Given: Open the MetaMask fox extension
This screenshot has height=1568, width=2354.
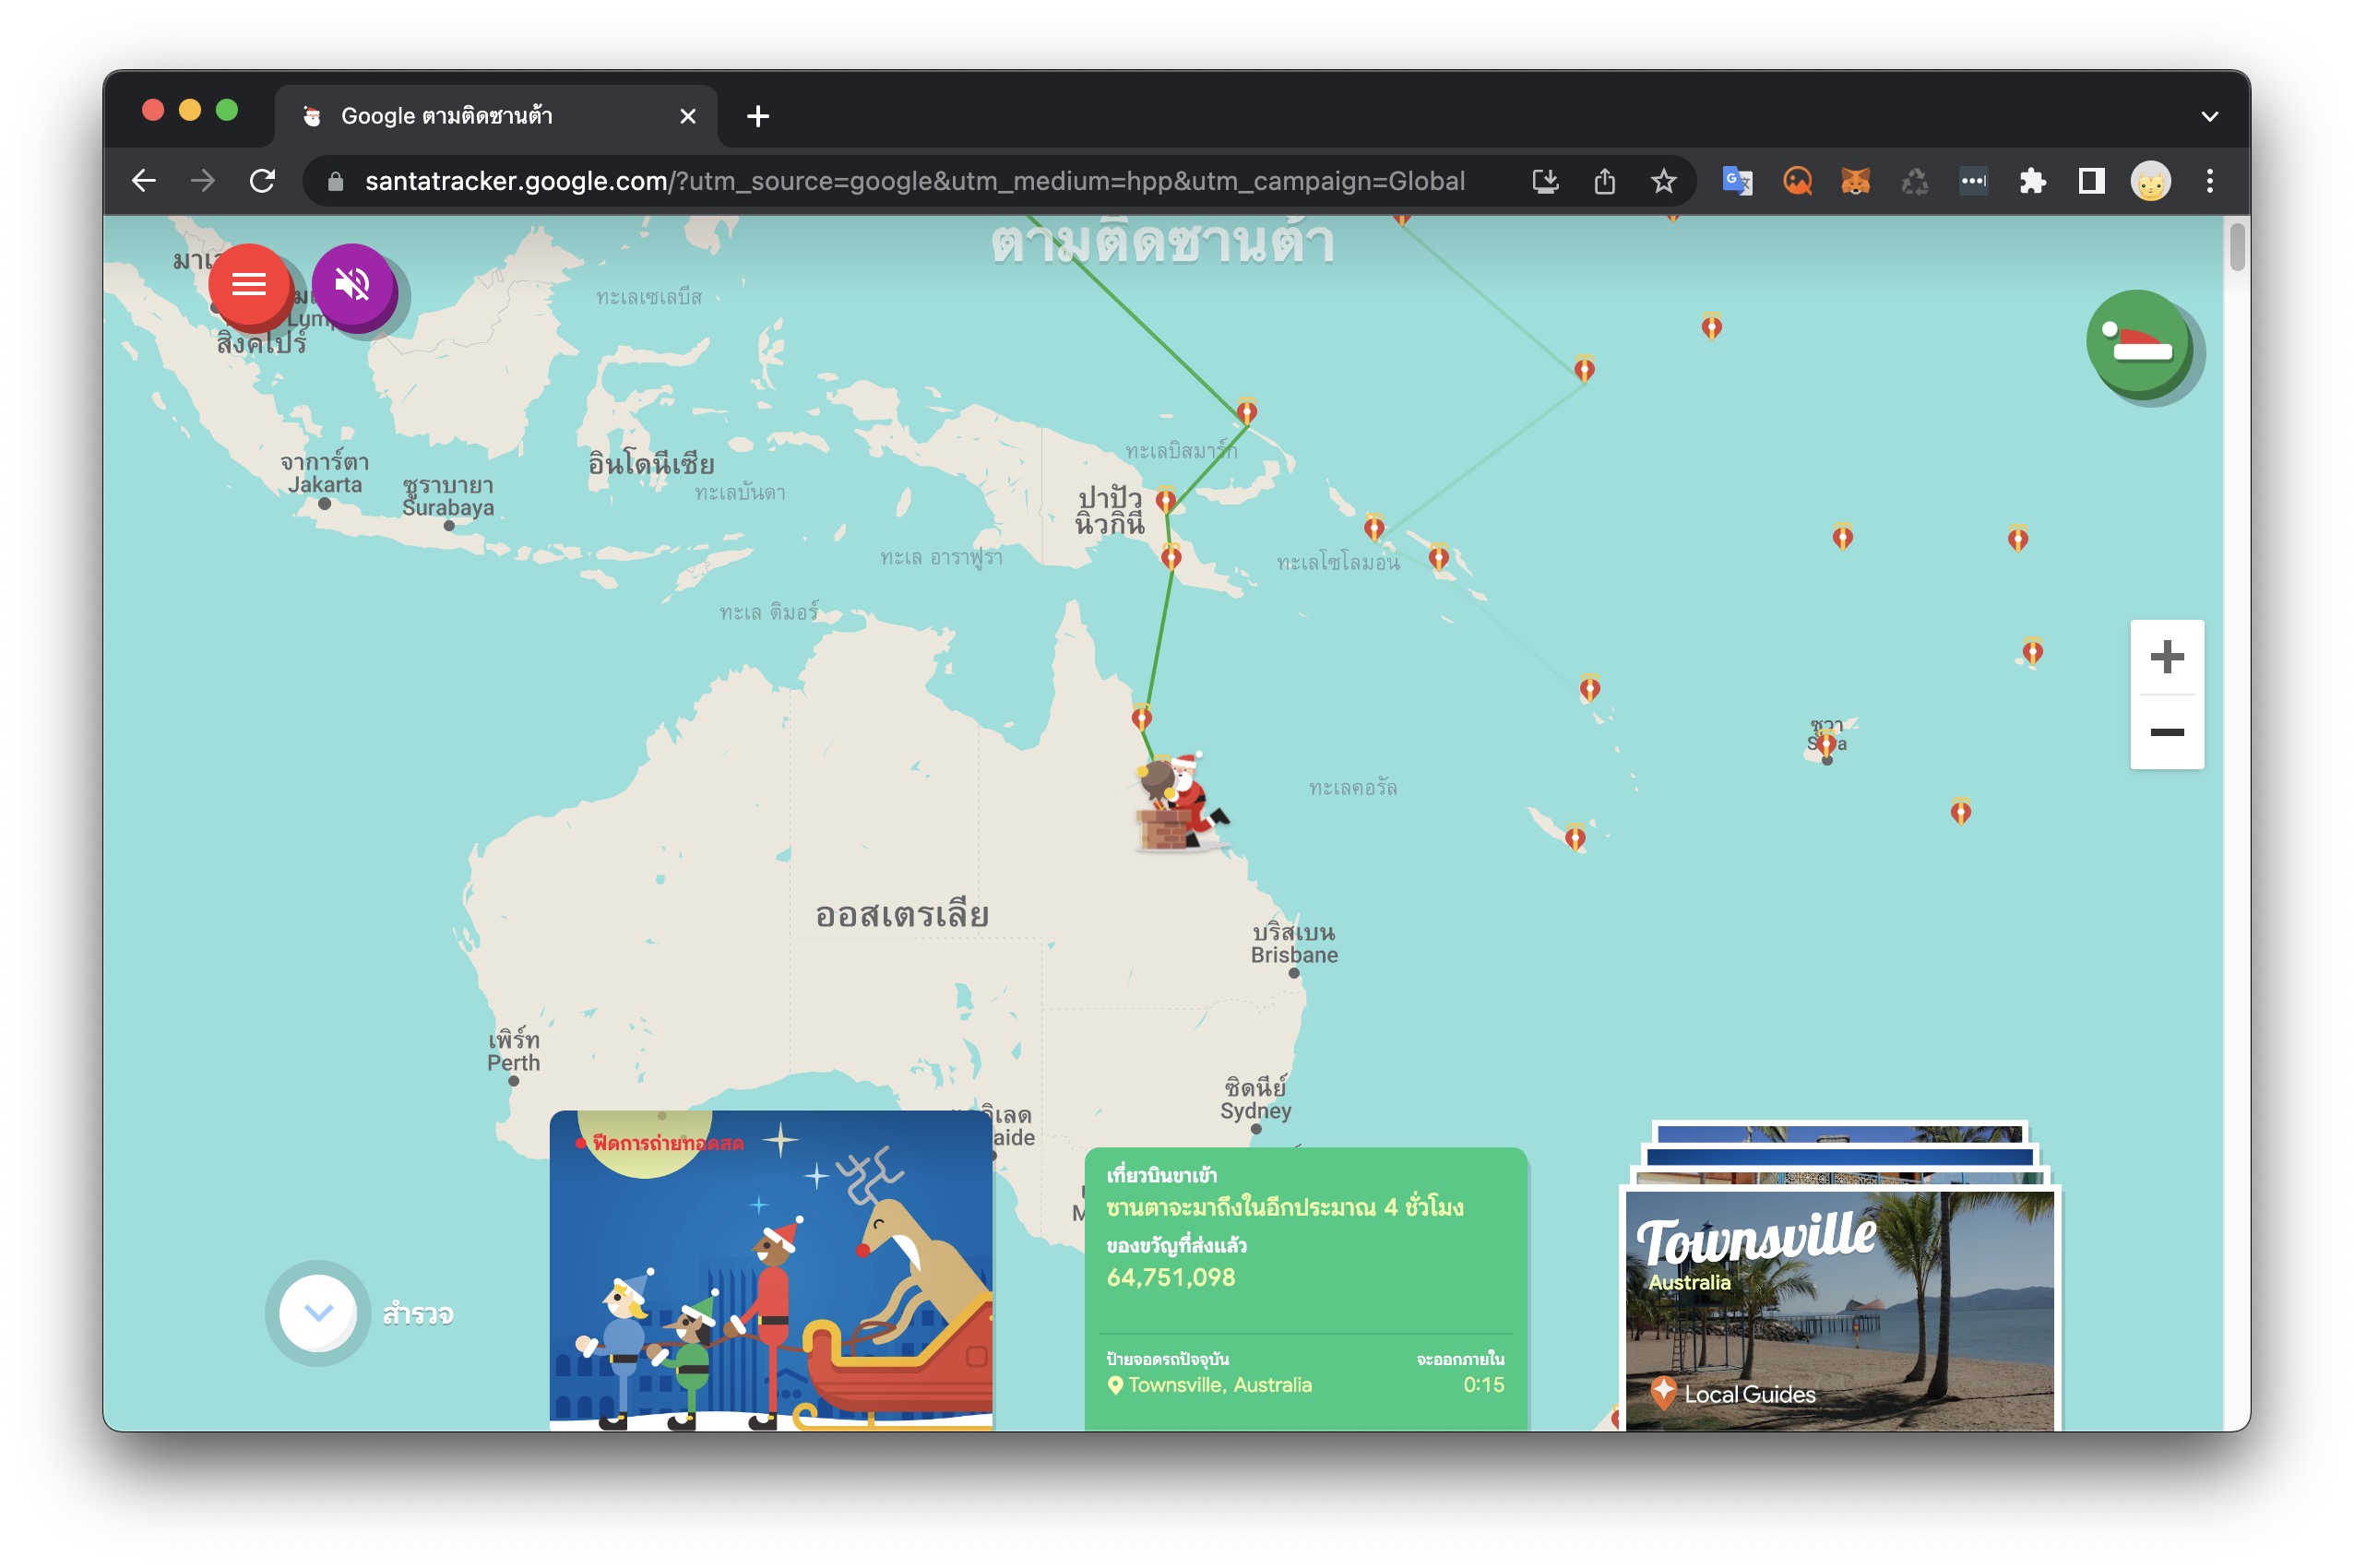Looking at the screenshot, I should 1855,181.
